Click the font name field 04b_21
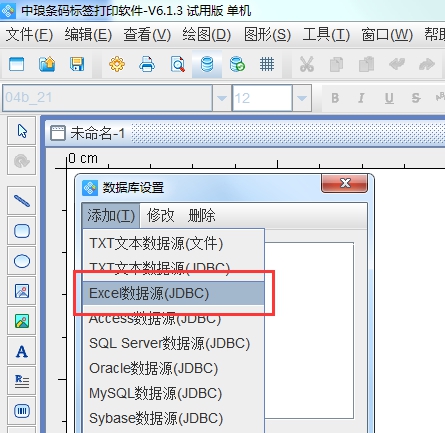The width and height of the screenshot is (445, 433). [x=107, y=98]
